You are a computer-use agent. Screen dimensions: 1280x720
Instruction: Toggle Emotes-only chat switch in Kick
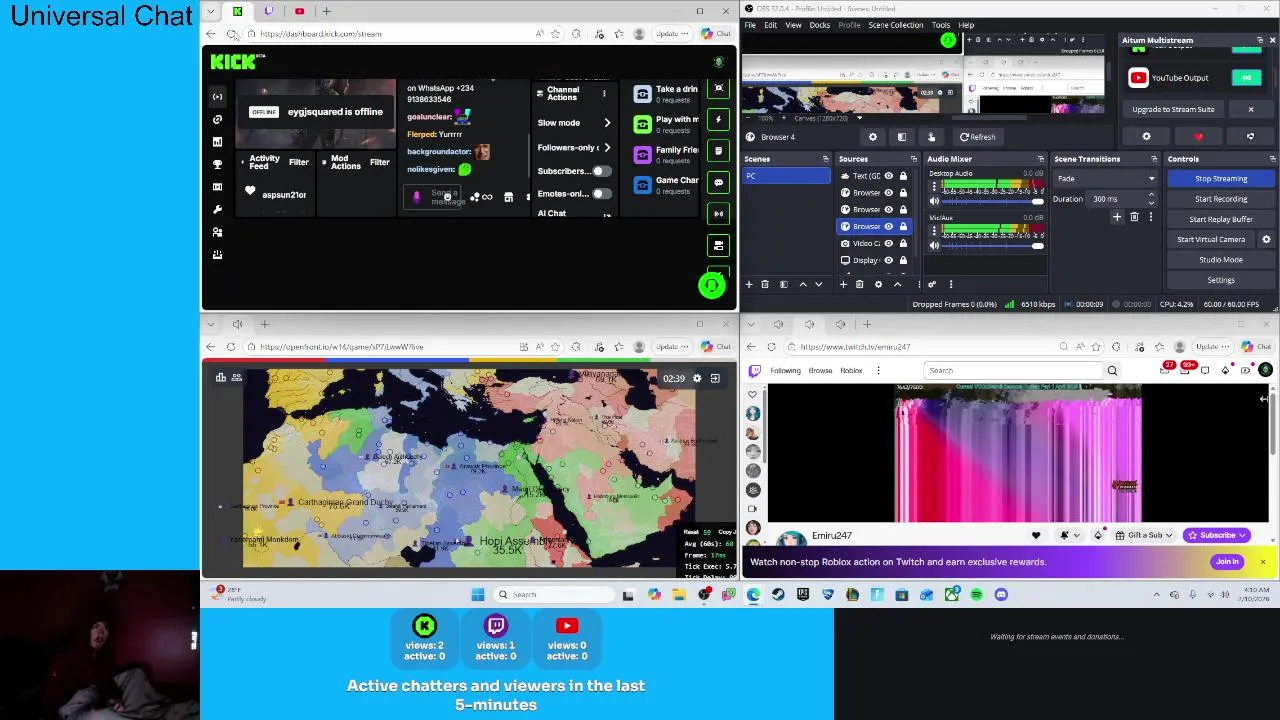(600, 194)
